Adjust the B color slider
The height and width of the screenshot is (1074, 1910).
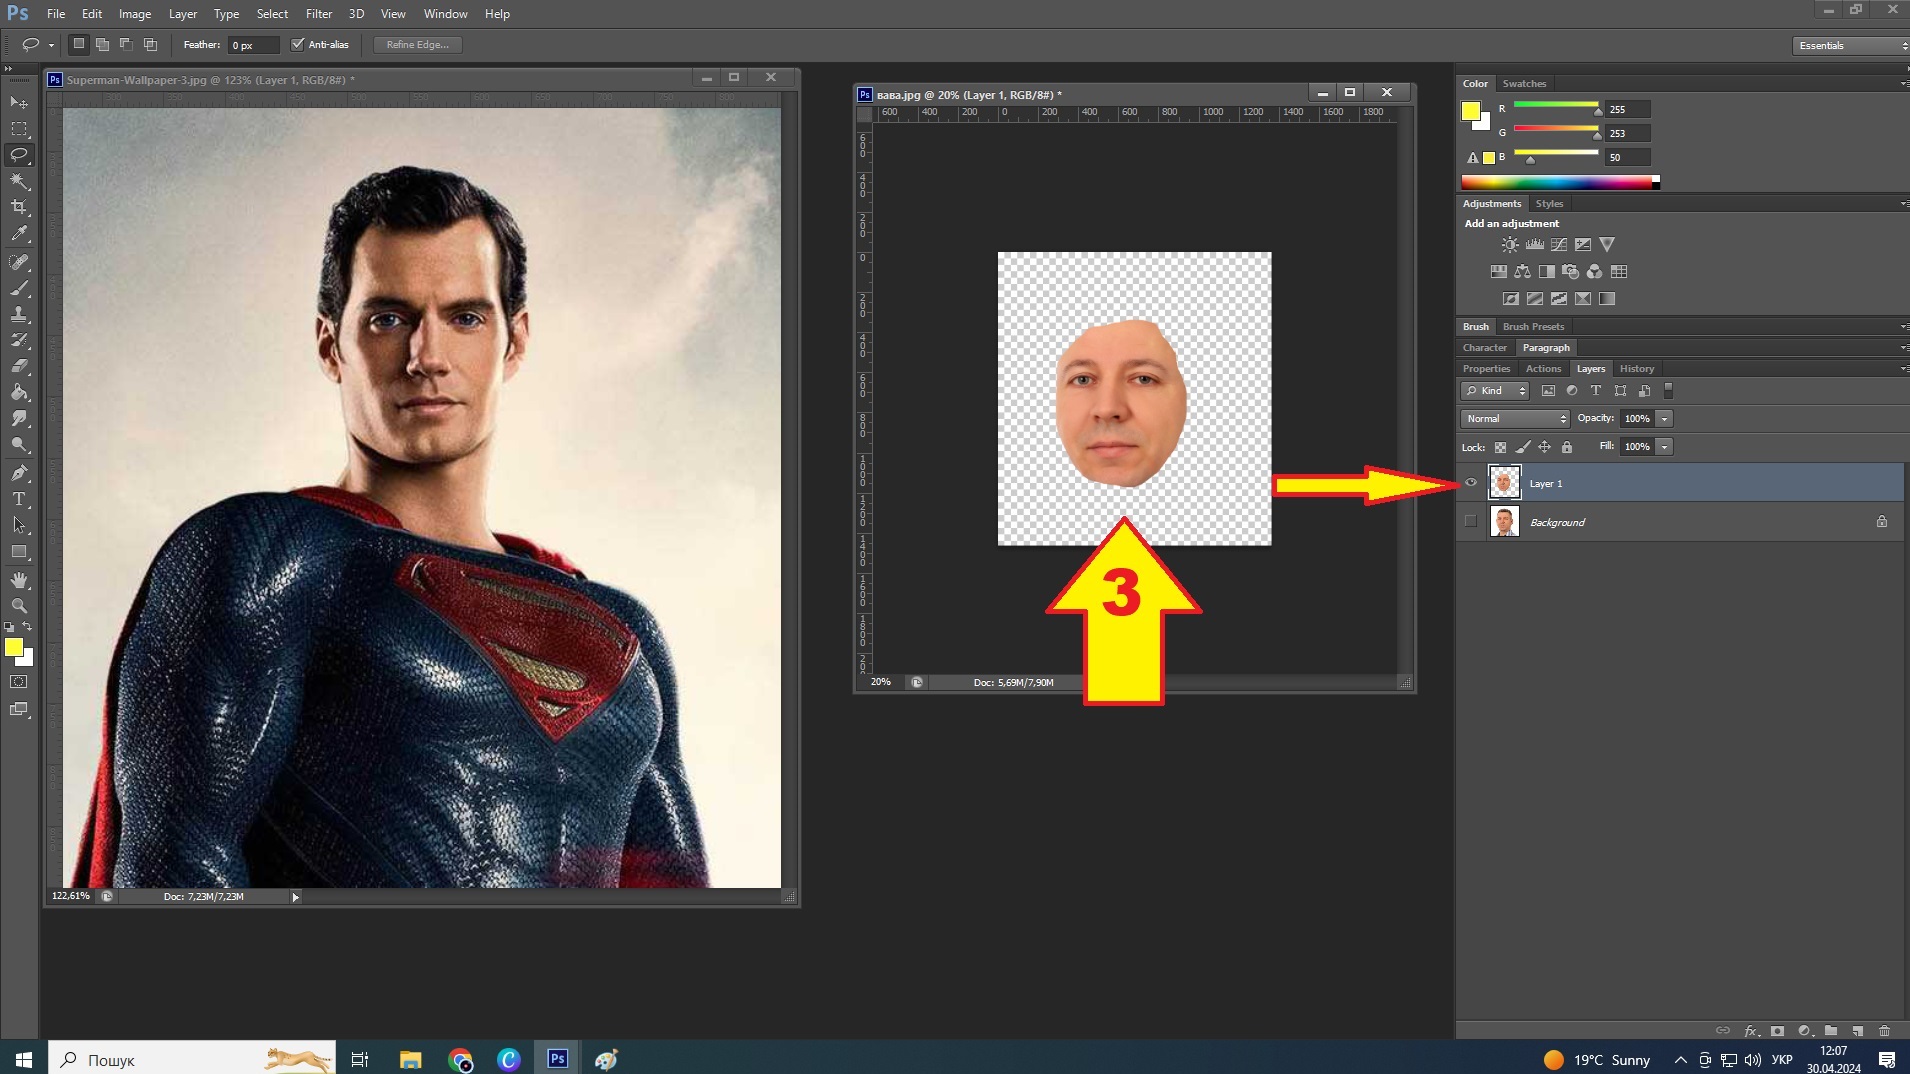[1530, 159]
